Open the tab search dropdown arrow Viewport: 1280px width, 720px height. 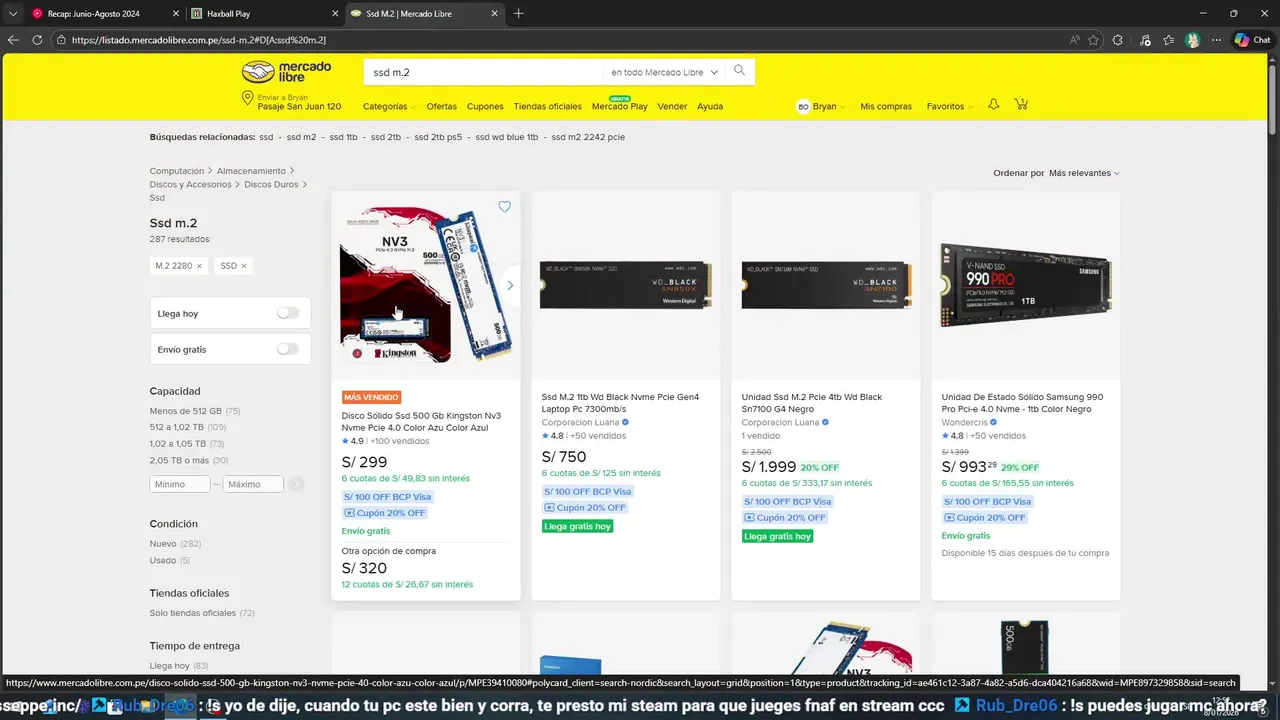12,13
